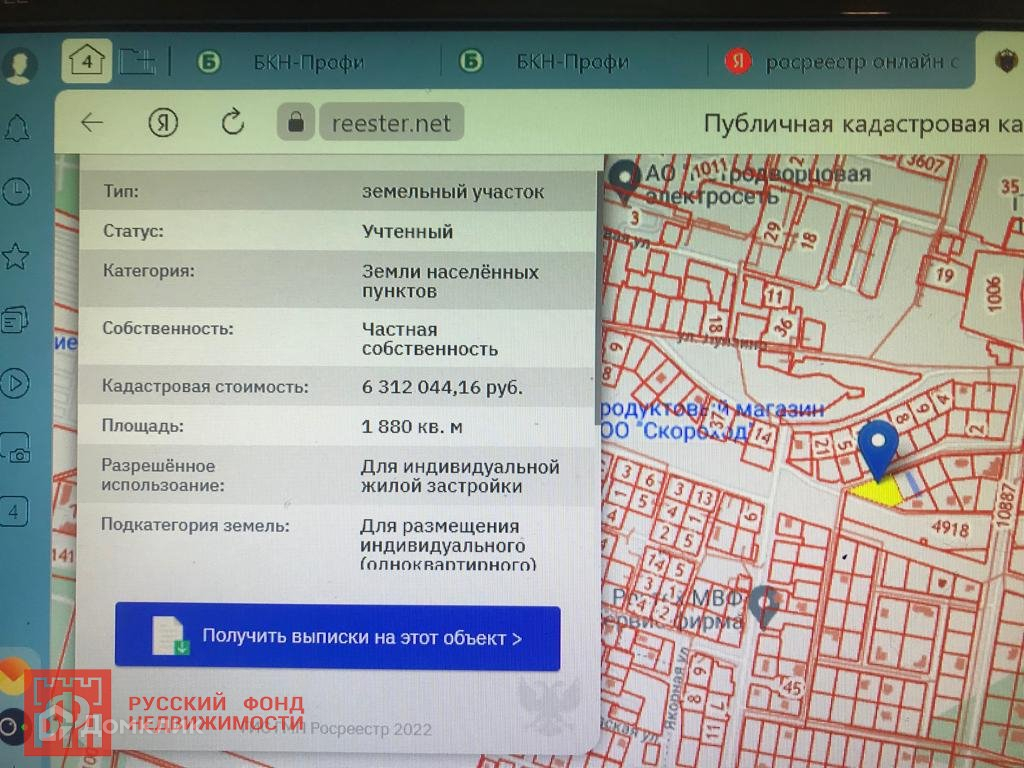Click the Подкатегория земель label
This screenshot has height=768, width=1024.
(195, 525)
